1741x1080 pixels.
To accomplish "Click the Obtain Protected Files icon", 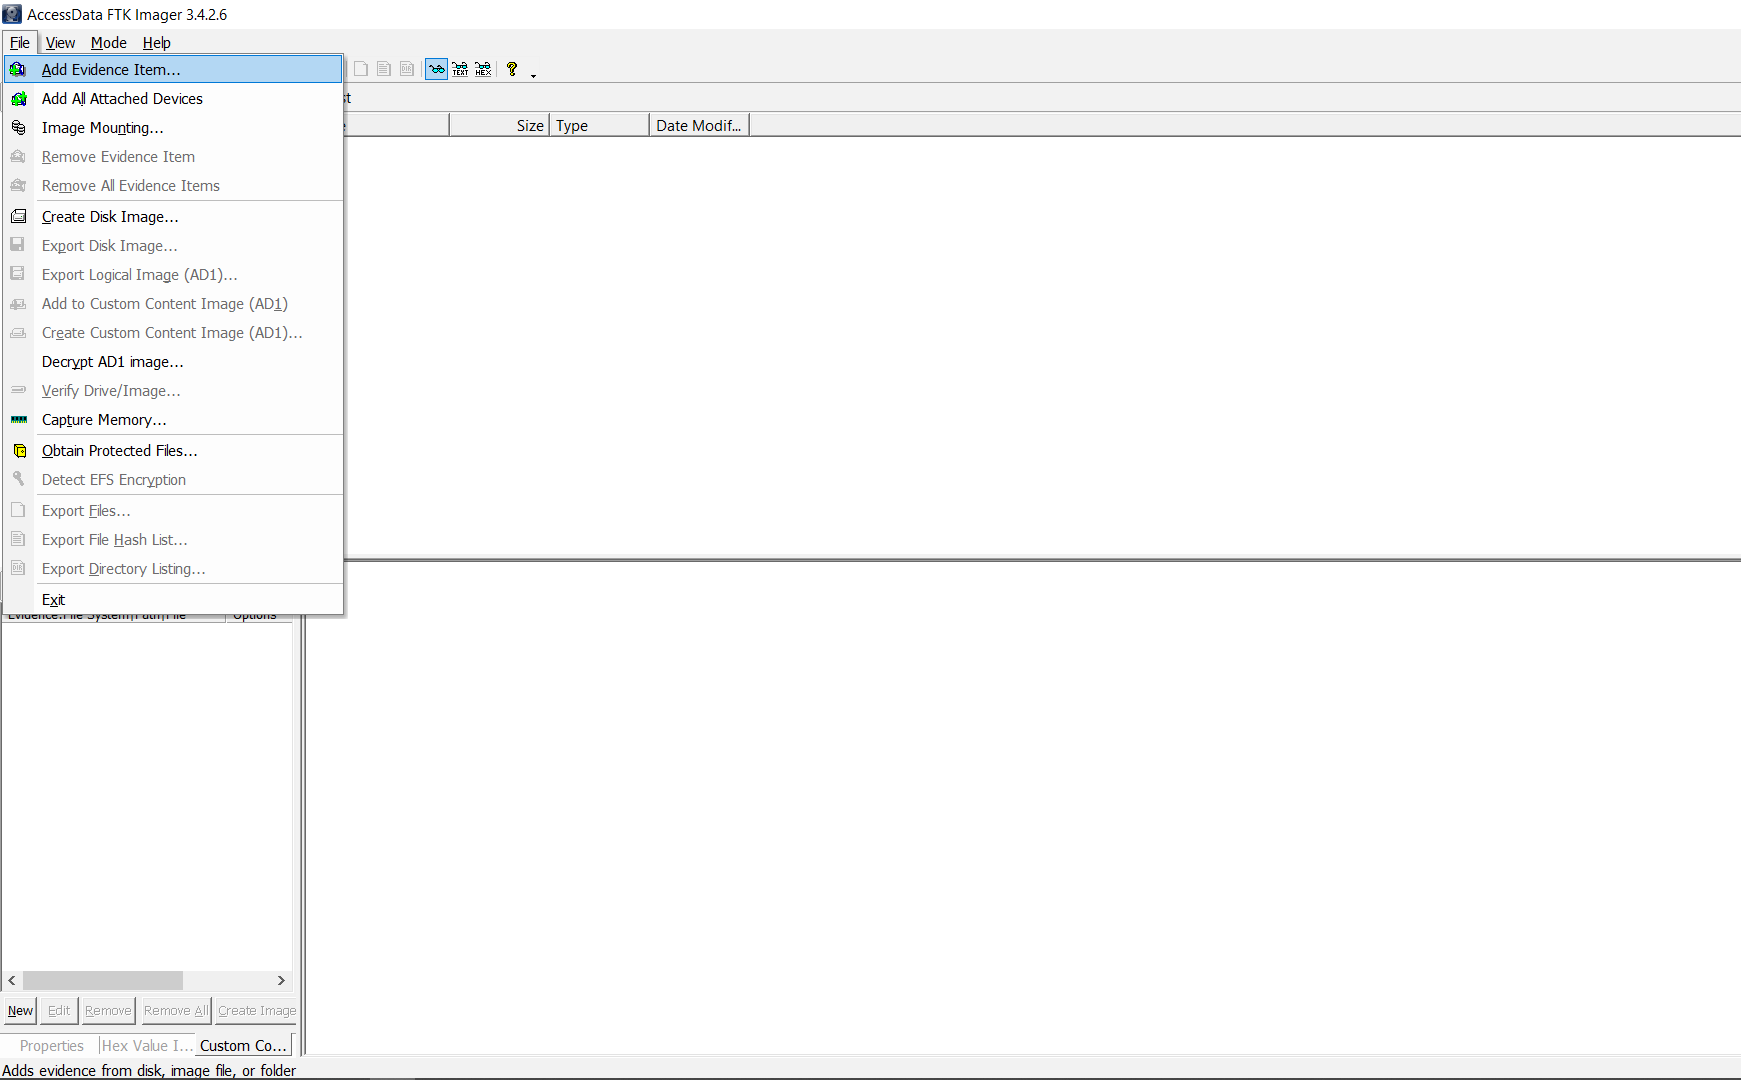I will (x=18, y=450).
